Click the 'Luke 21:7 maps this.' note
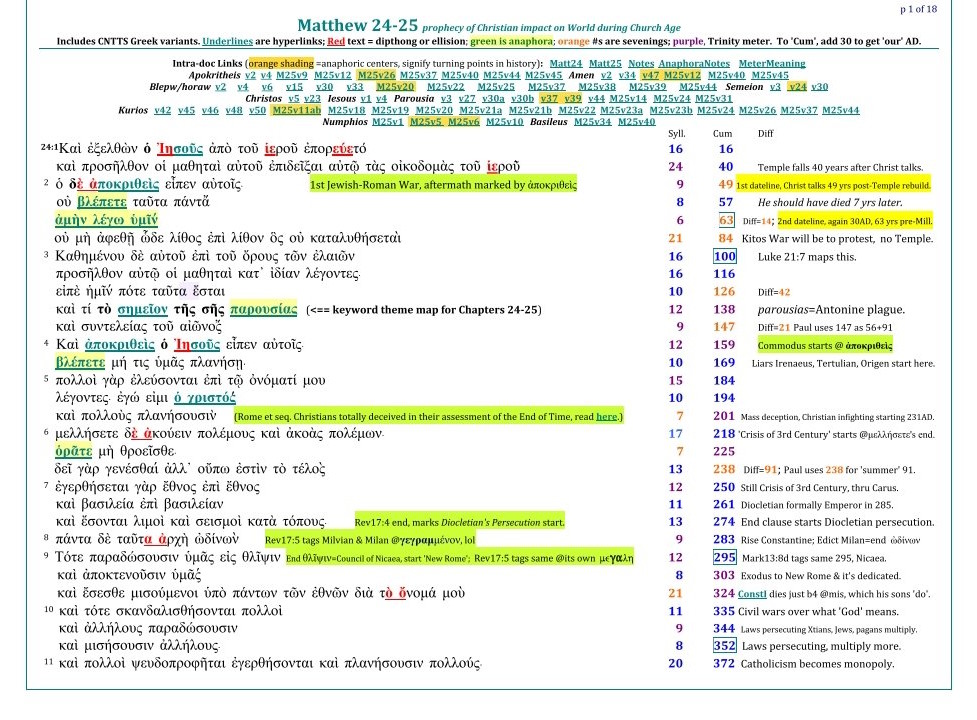 807,257
